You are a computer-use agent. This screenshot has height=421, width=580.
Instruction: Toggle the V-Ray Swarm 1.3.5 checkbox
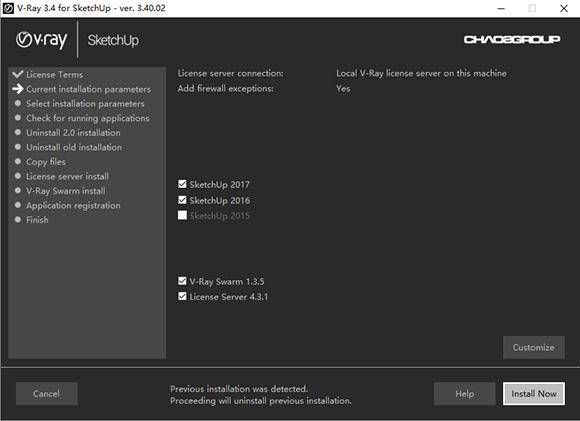[182, 281]
